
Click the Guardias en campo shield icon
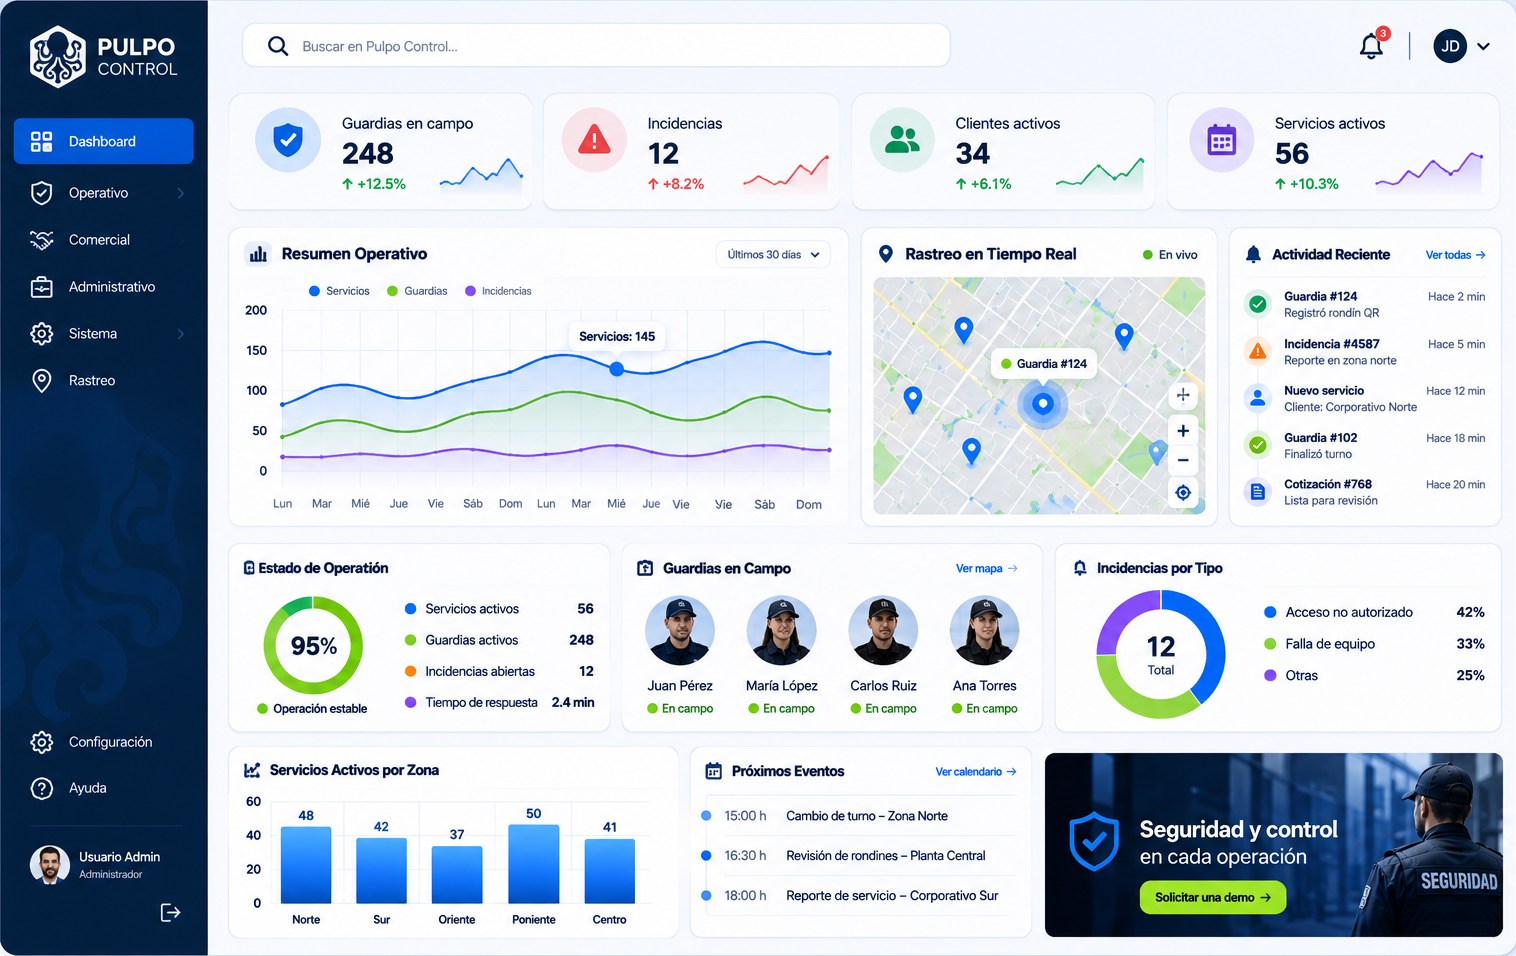coord(288,140)
